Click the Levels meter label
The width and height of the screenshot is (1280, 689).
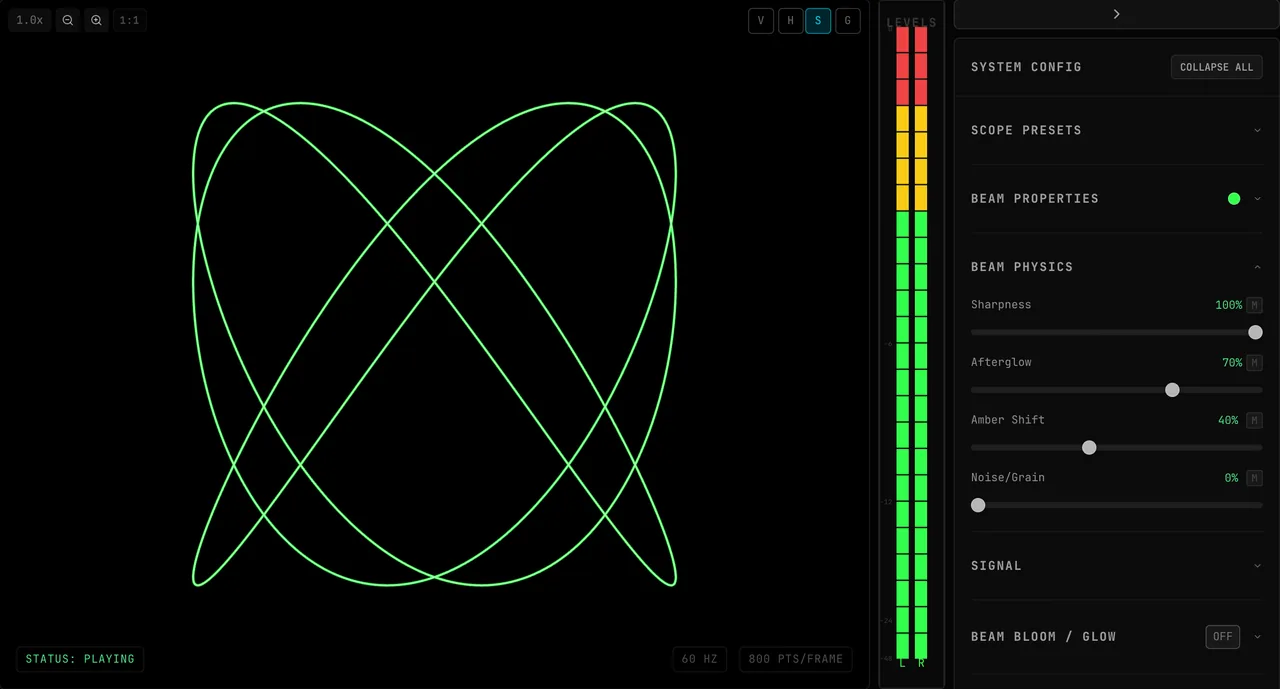pyautogui.click(x=912, y=22)
